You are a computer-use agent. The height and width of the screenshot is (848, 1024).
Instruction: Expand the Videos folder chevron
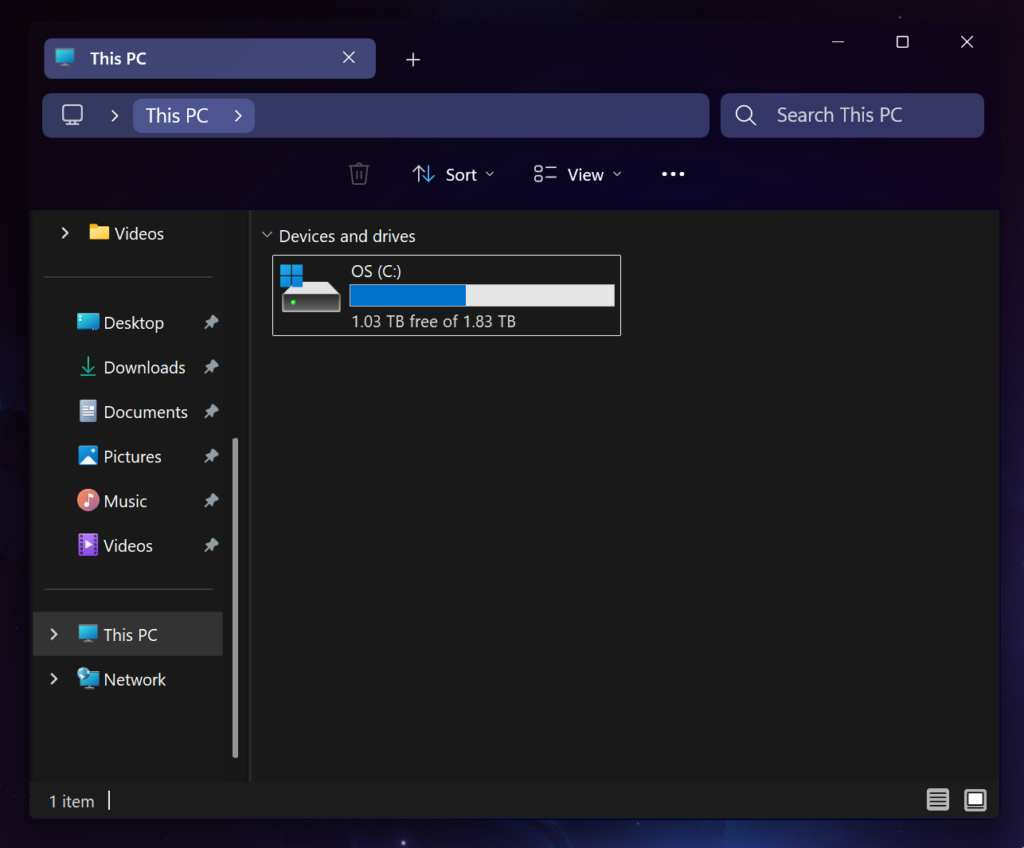(x=65, y=233)
